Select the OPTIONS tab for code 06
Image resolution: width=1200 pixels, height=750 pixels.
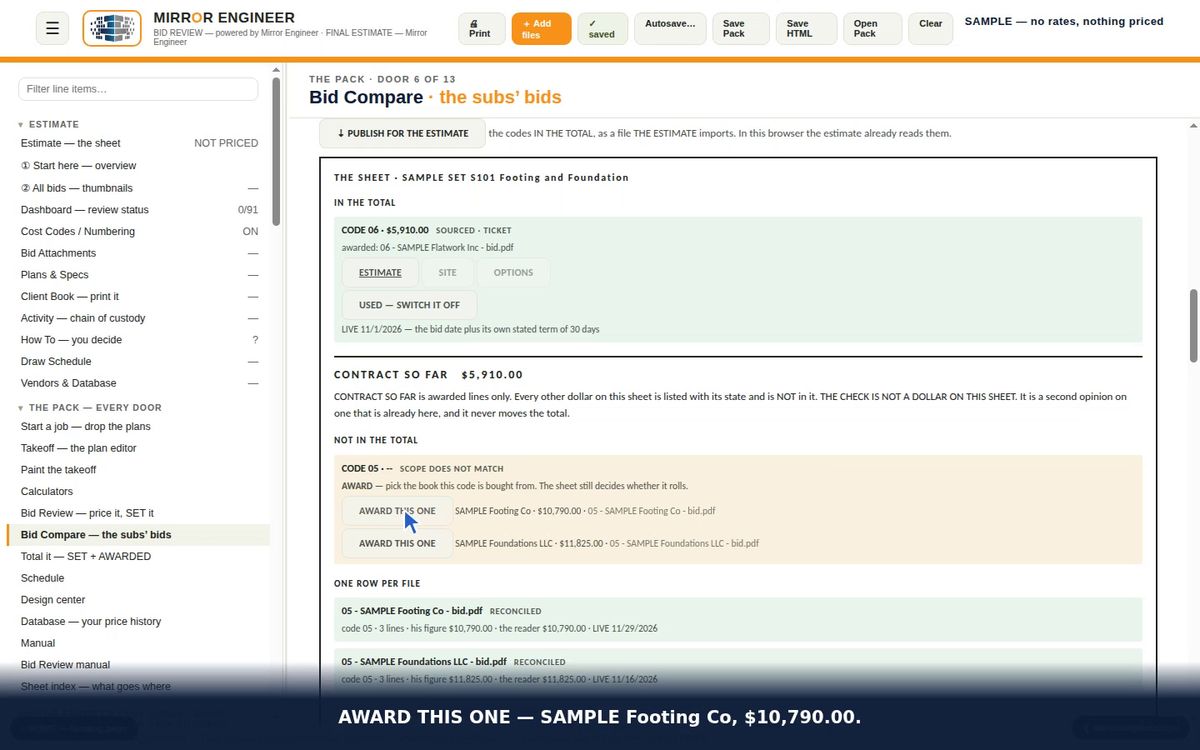513,273
